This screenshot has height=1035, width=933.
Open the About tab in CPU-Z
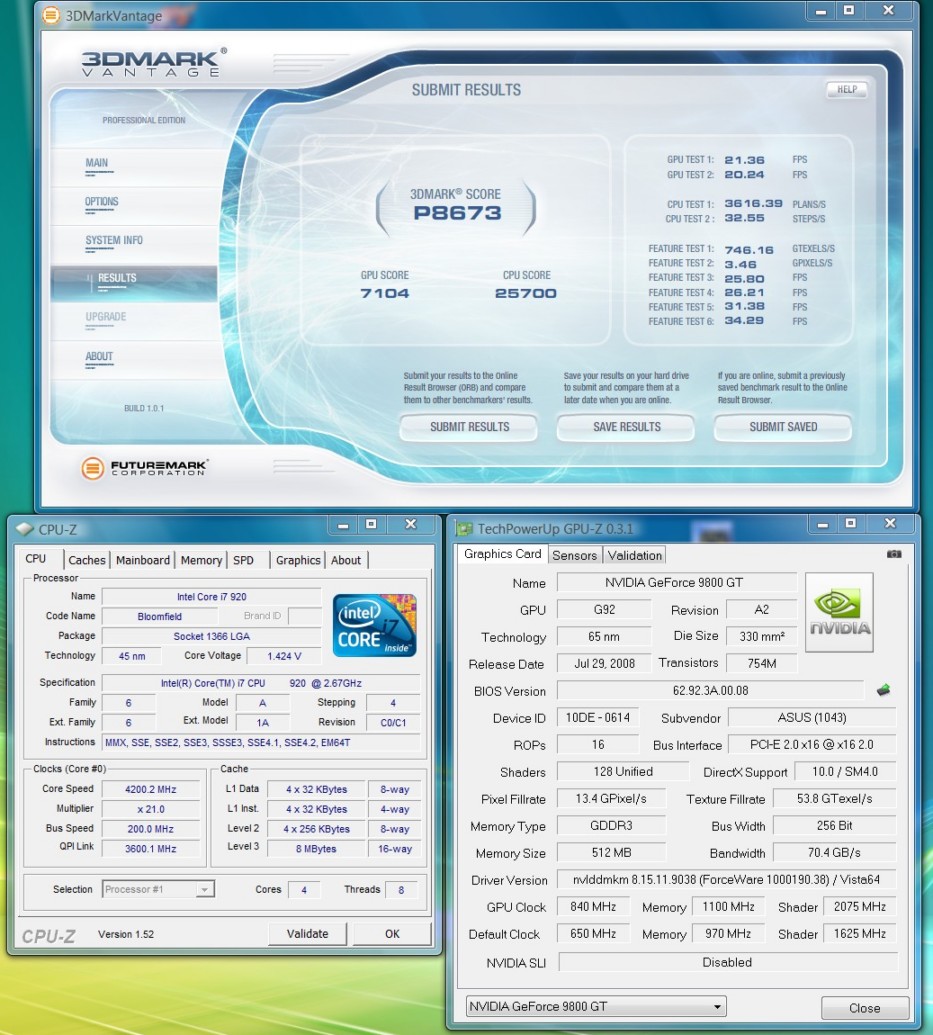[x=346, y=560]
